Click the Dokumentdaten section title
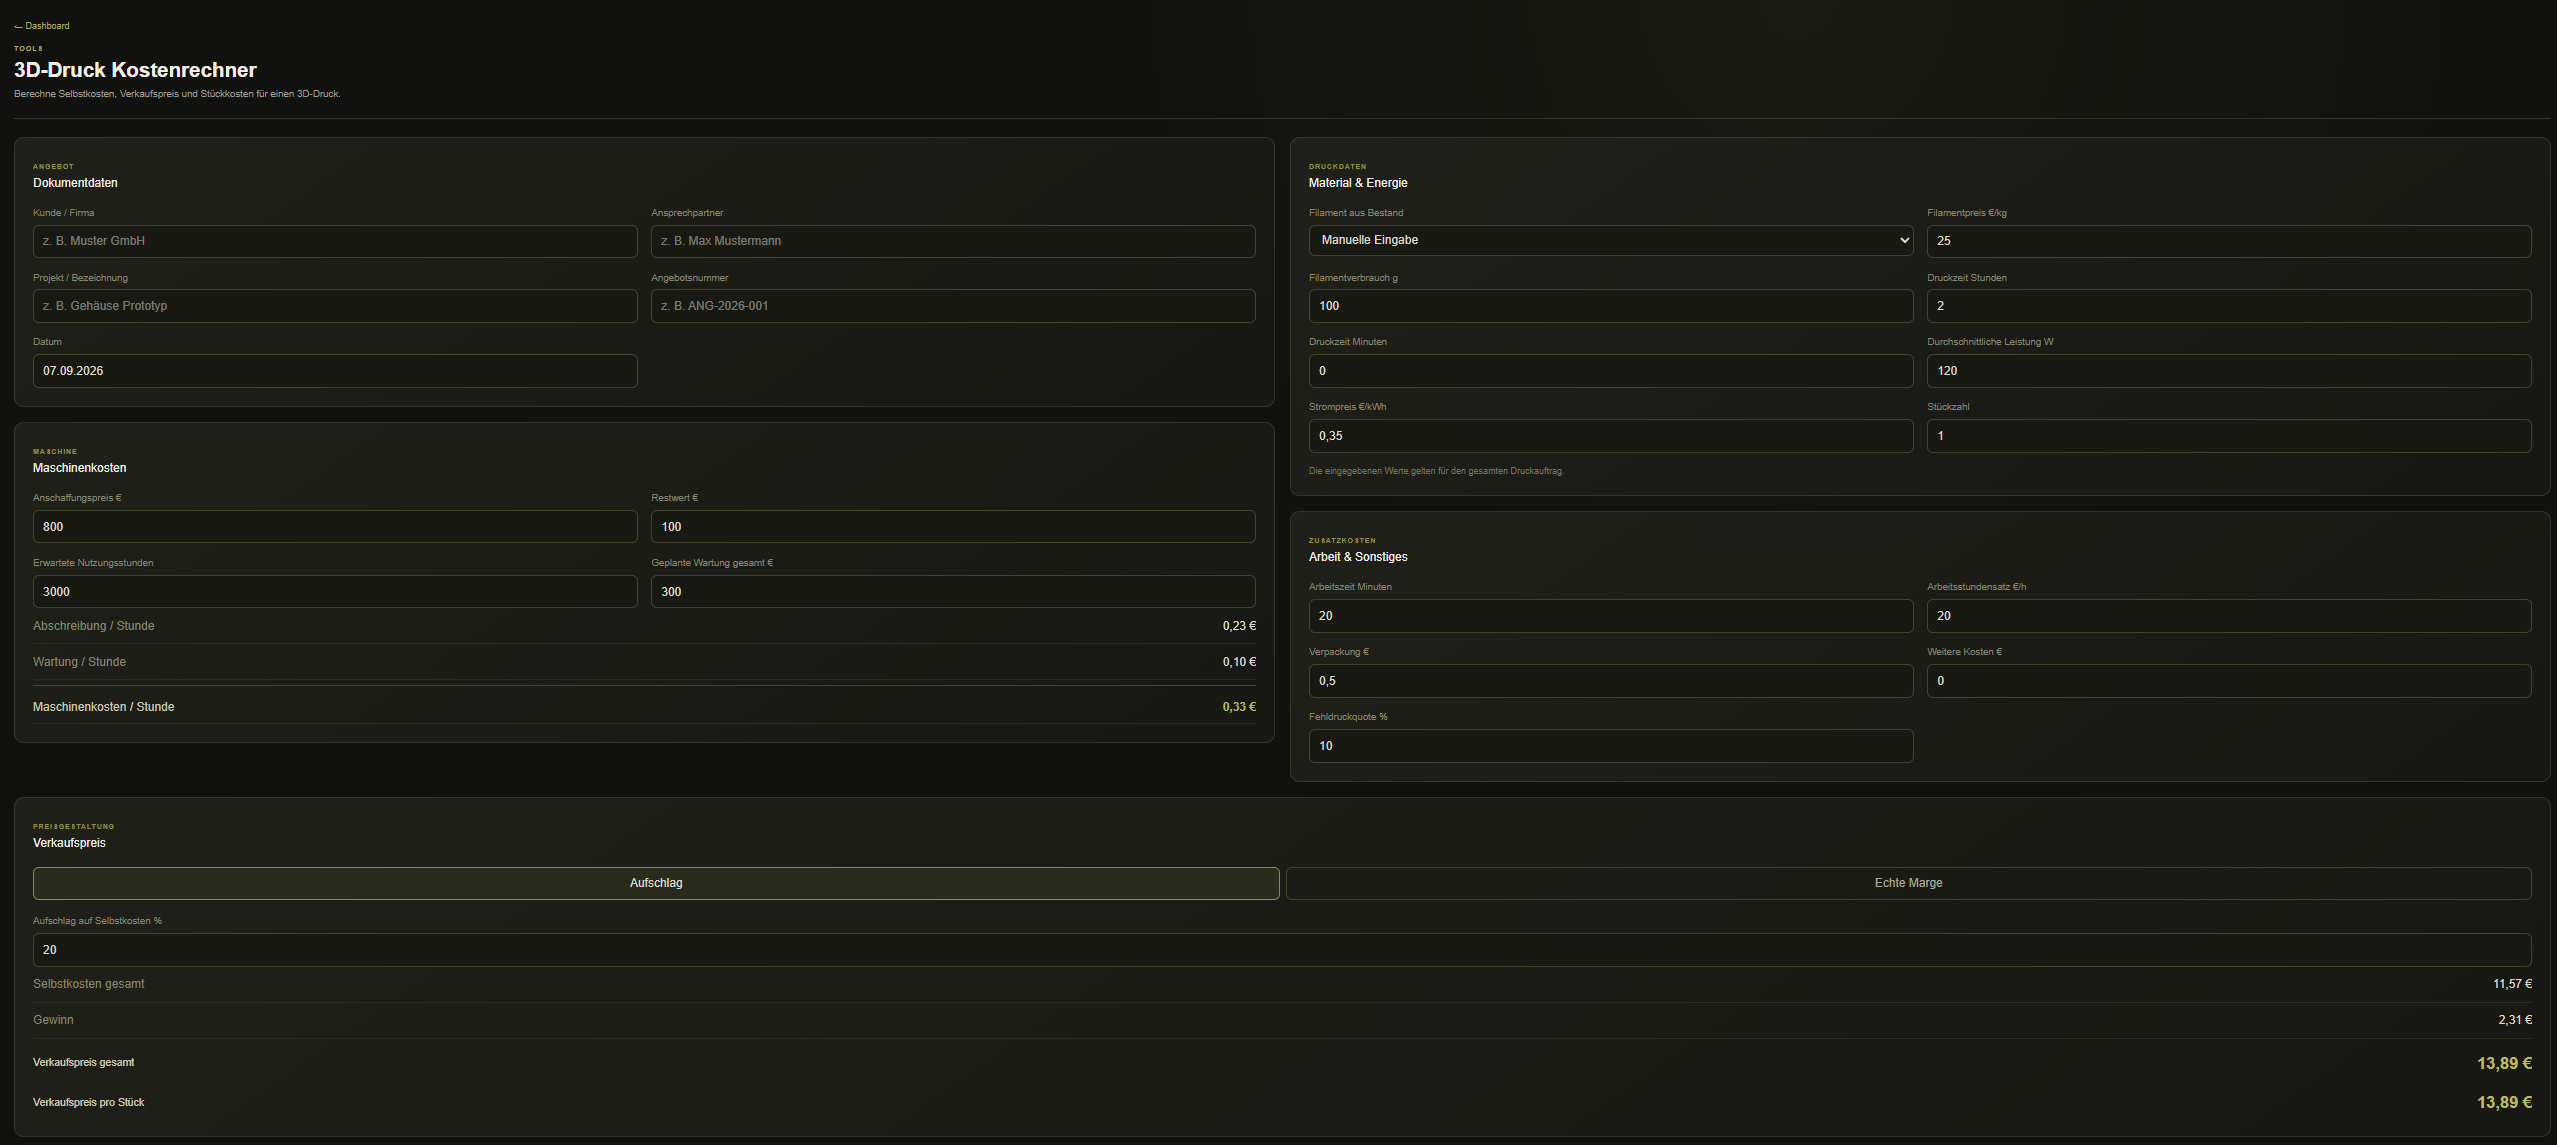Viewport: 2557px width, 1145px height. click(75, 183)
